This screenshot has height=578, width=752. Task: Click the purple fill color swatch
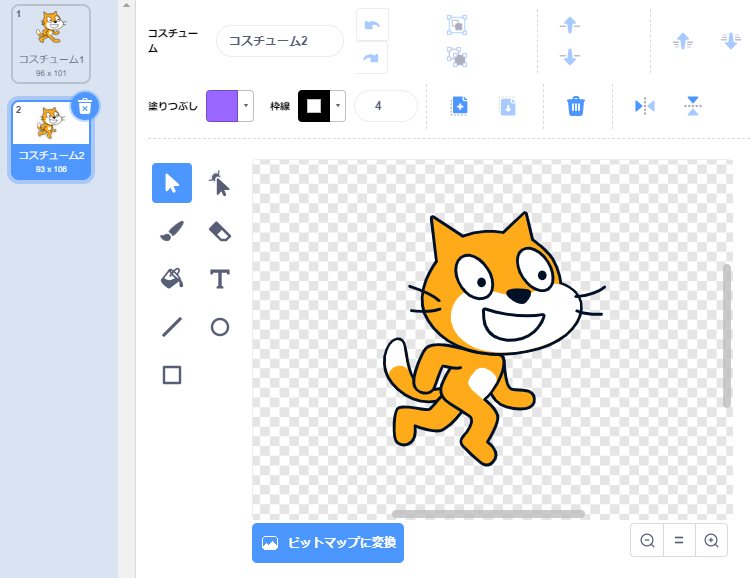[222, 106]
